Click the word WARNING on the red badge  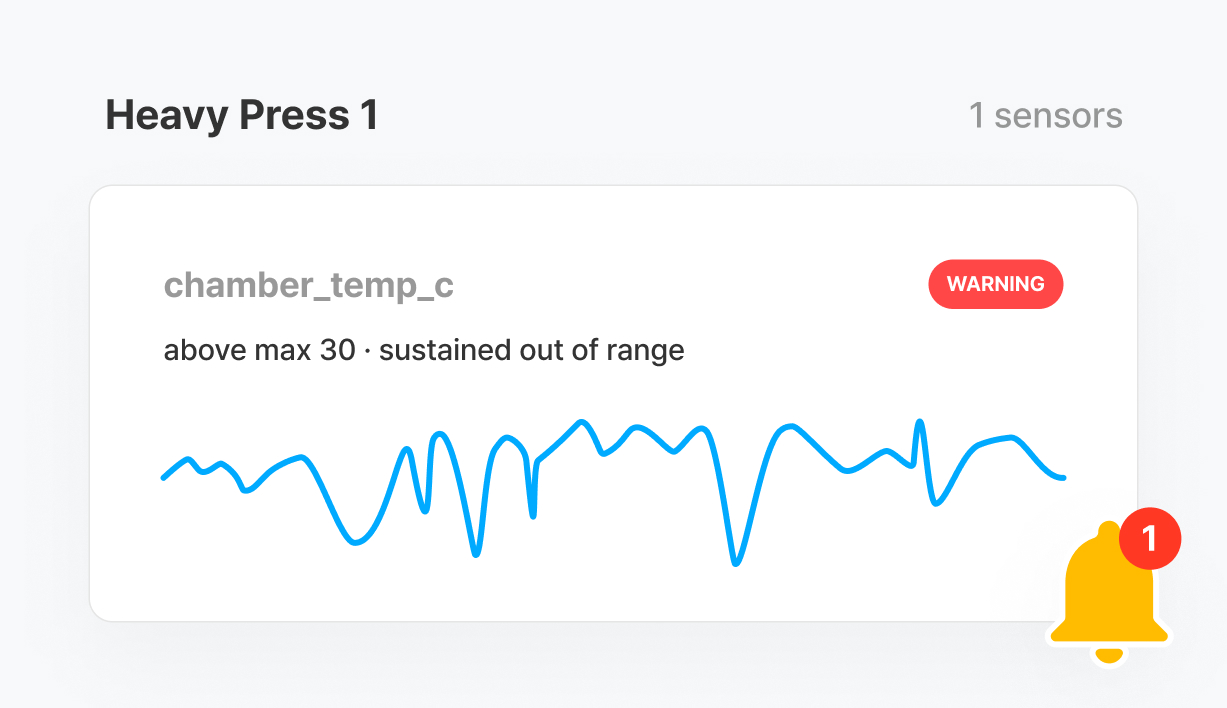point(995,284)
